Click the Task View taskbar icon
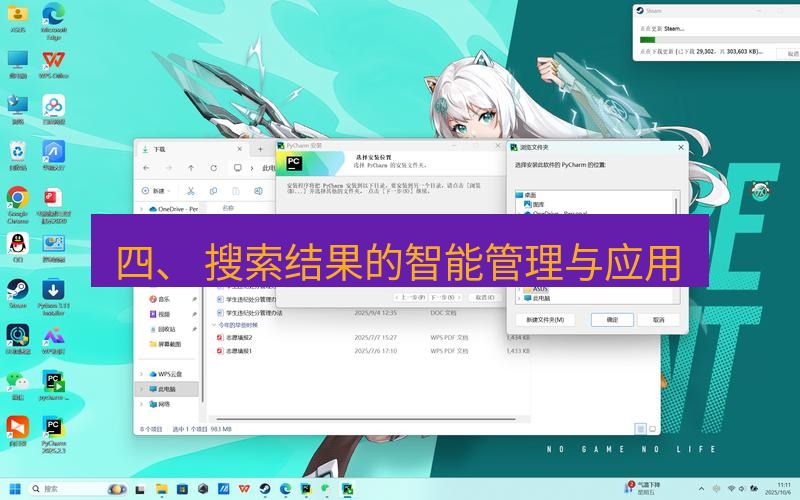The height and width of the screenshot is (500, 800). point(140,489)
